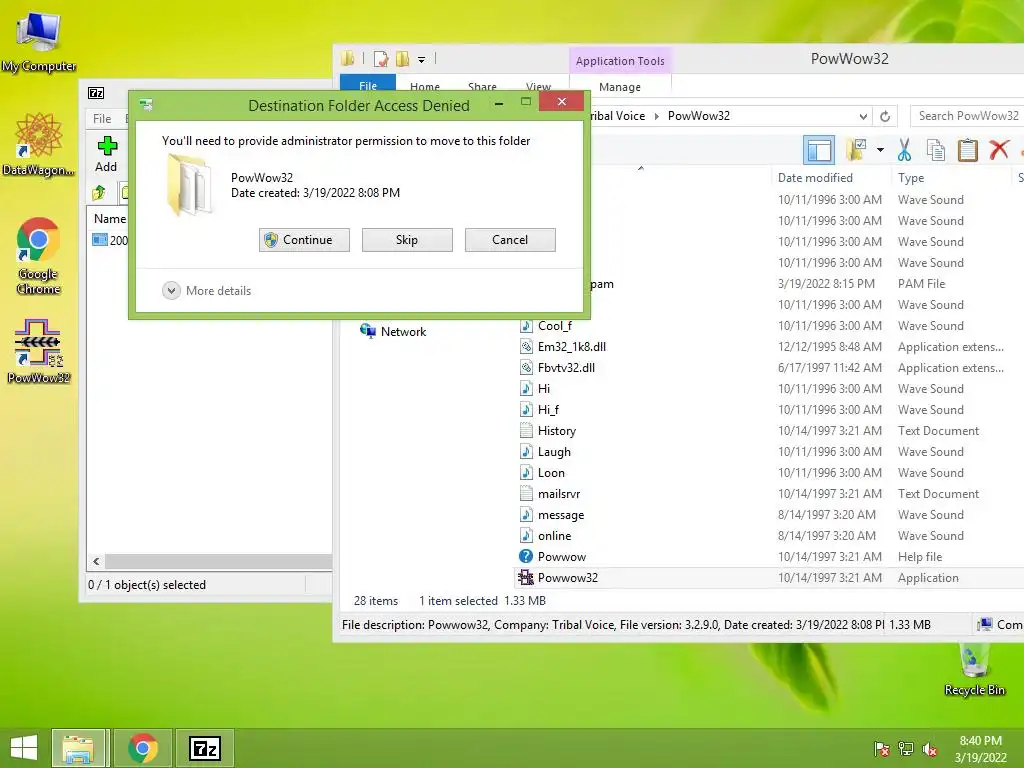
Task: Go up one folder in 7-Zip window
Action: [99, 193]
